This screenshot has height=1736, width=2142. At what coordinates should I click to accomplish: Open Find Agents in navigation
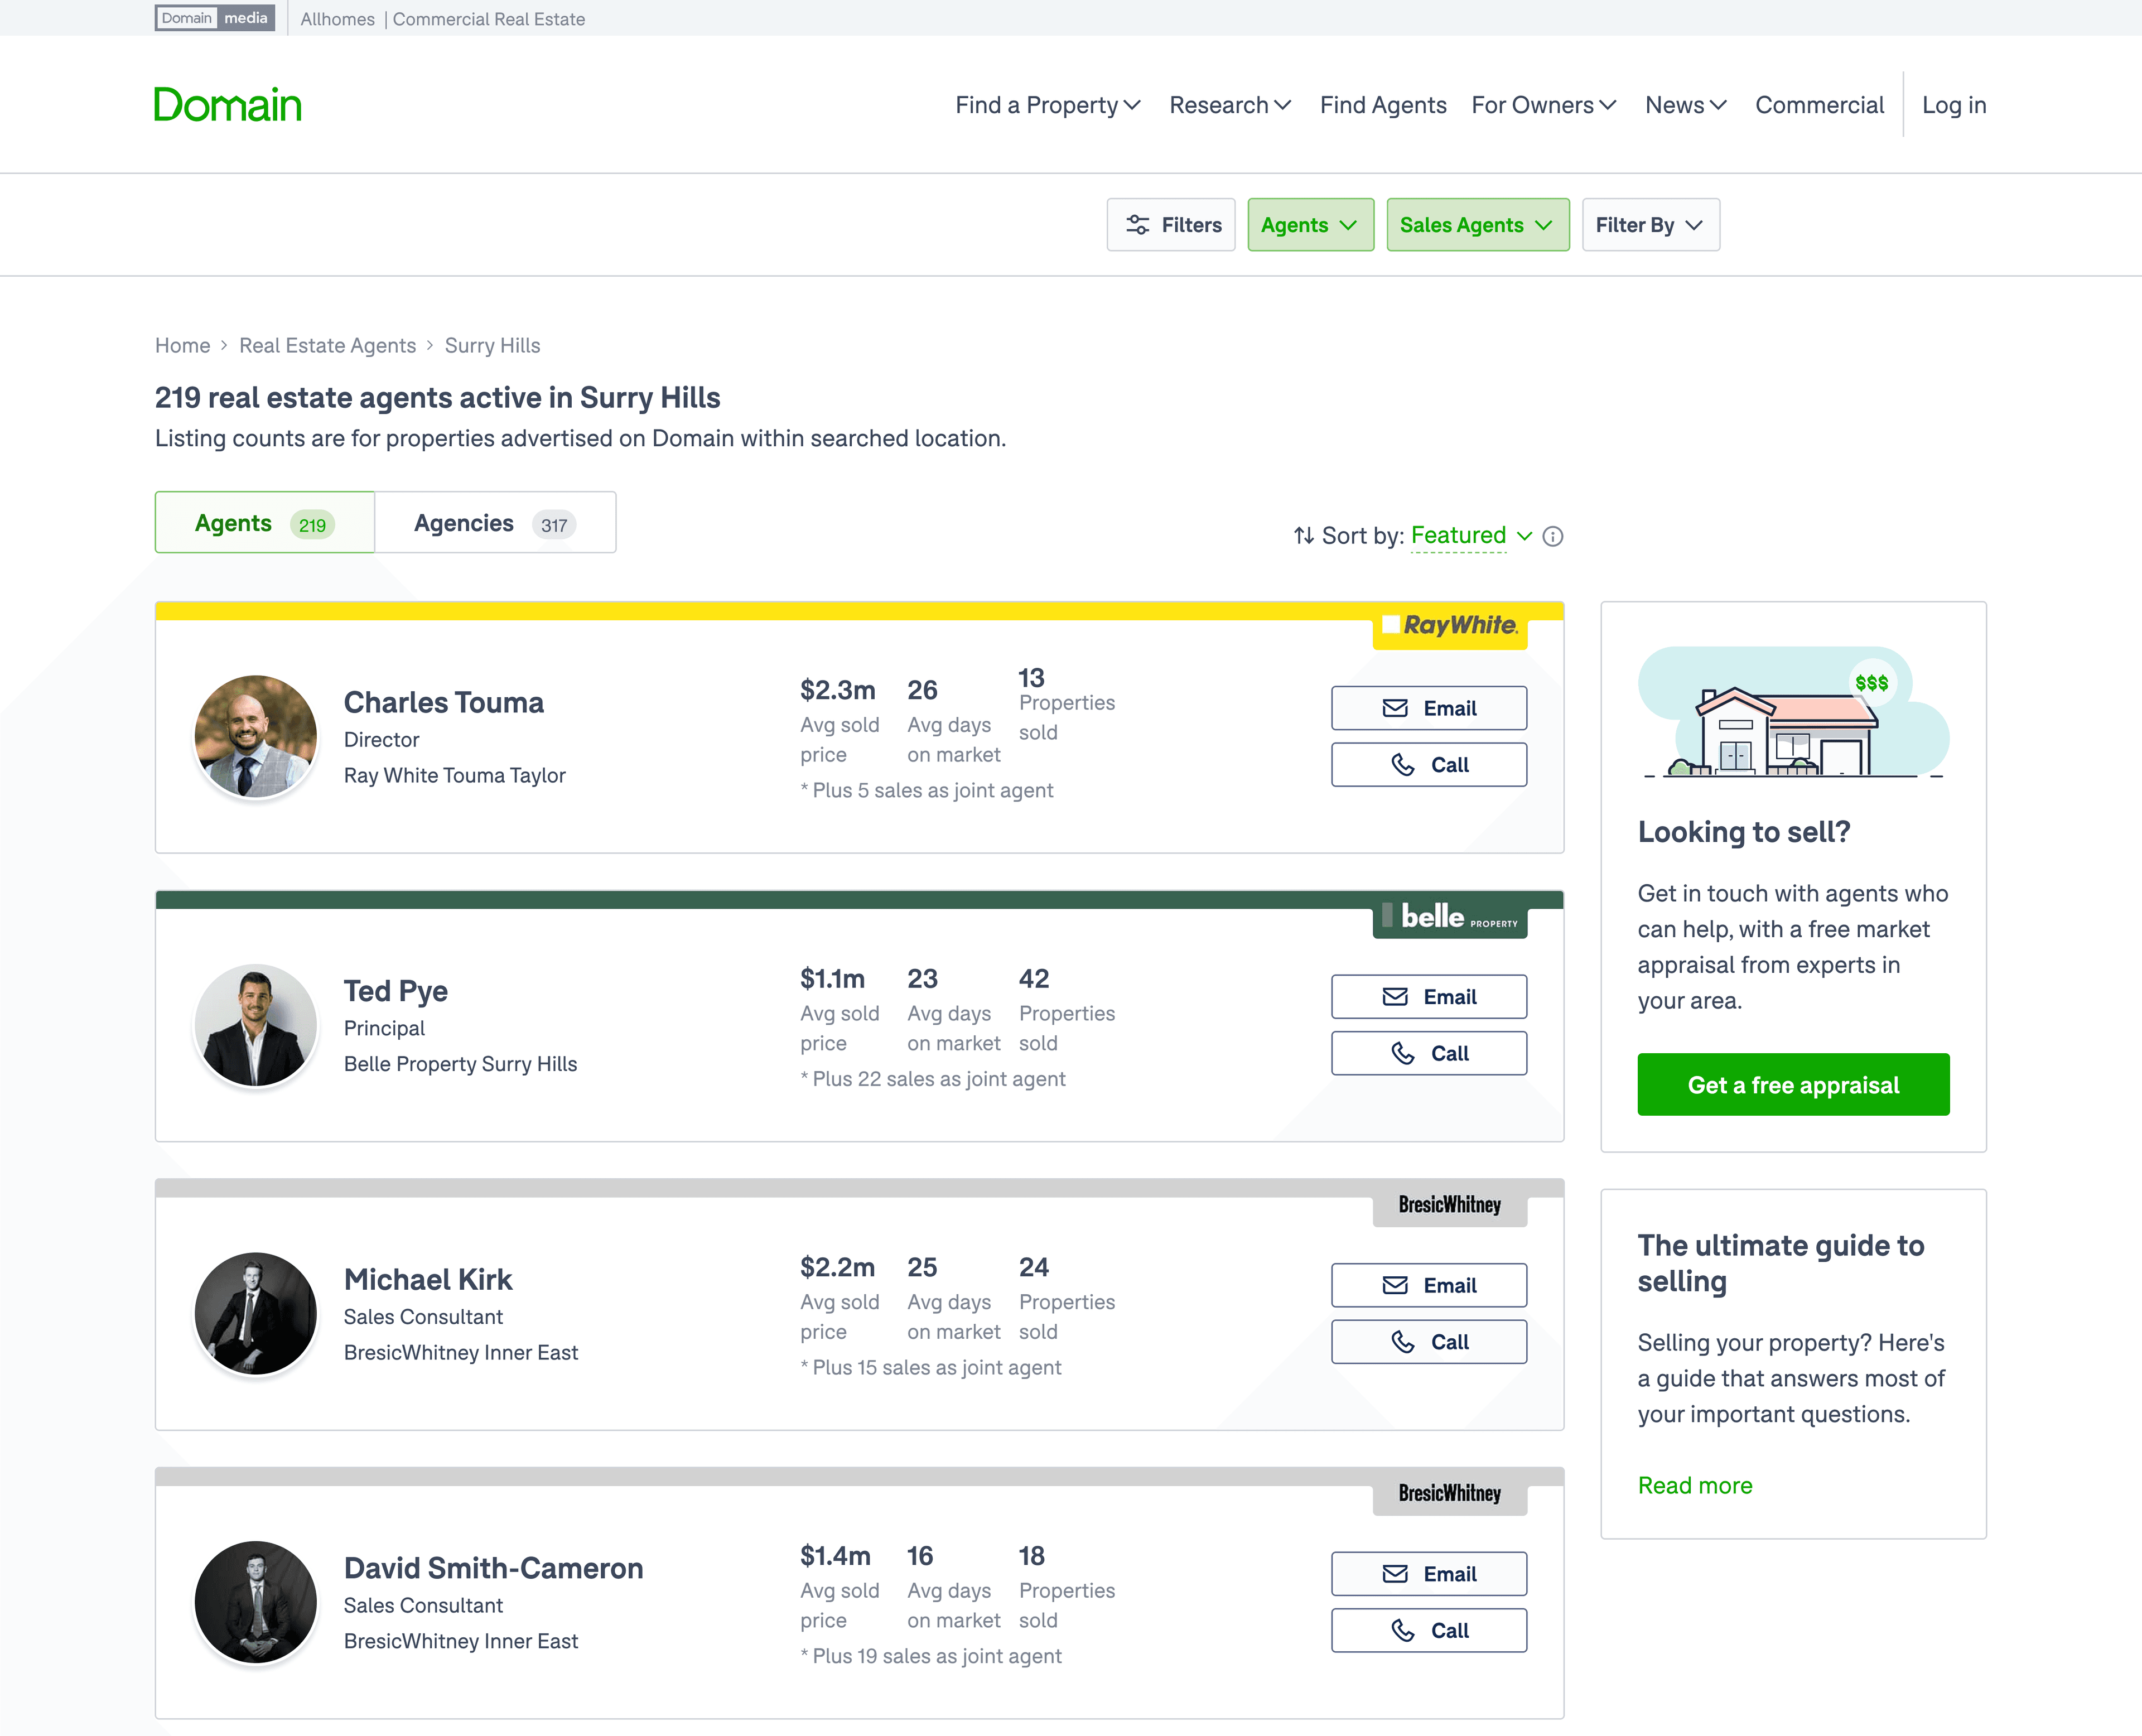pyautogui.click(x=1382, y=105)
